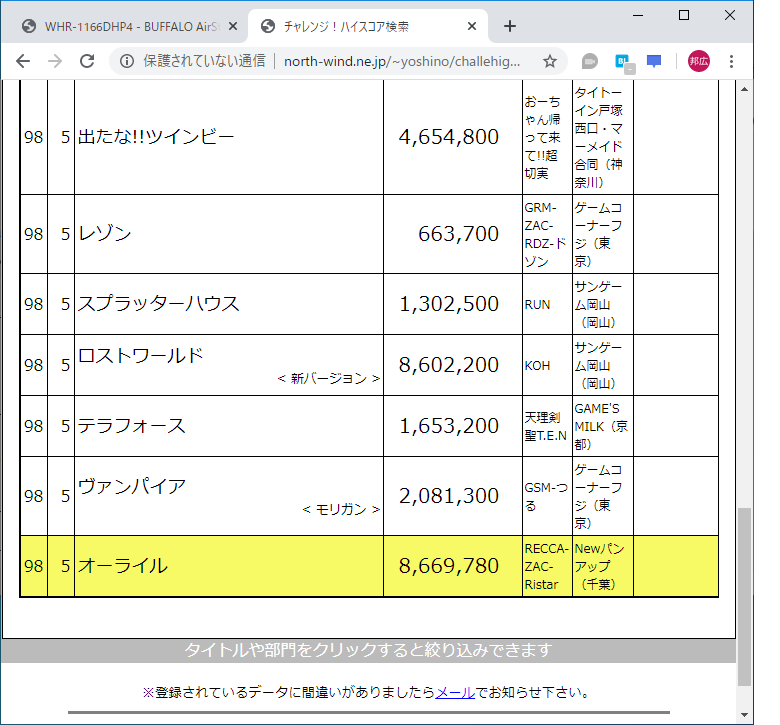Click player name GRM-ZAC-RDZ-ドゾン
The height and width of the screenshot is (725, 780).
(545, 234)
